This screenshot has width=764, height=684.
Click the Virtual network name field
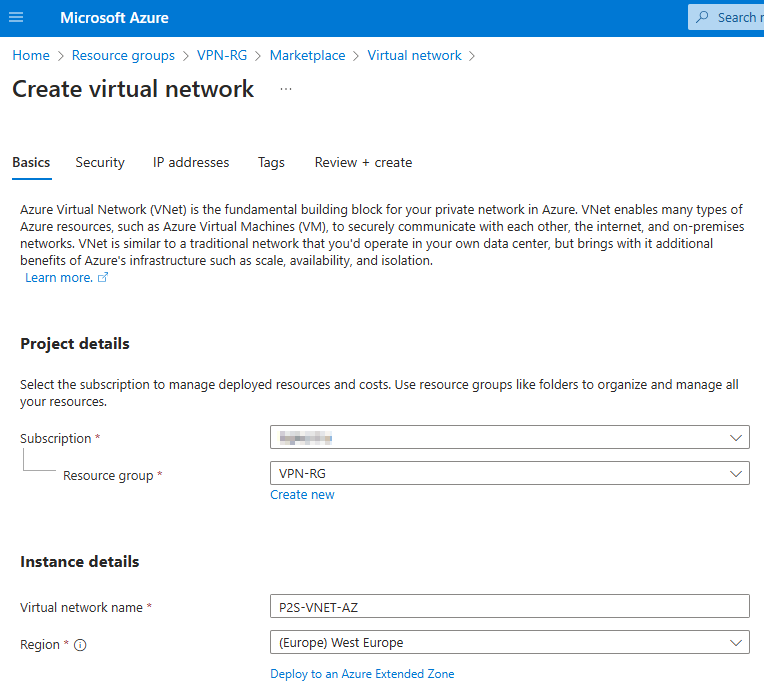tap(509, 607)
